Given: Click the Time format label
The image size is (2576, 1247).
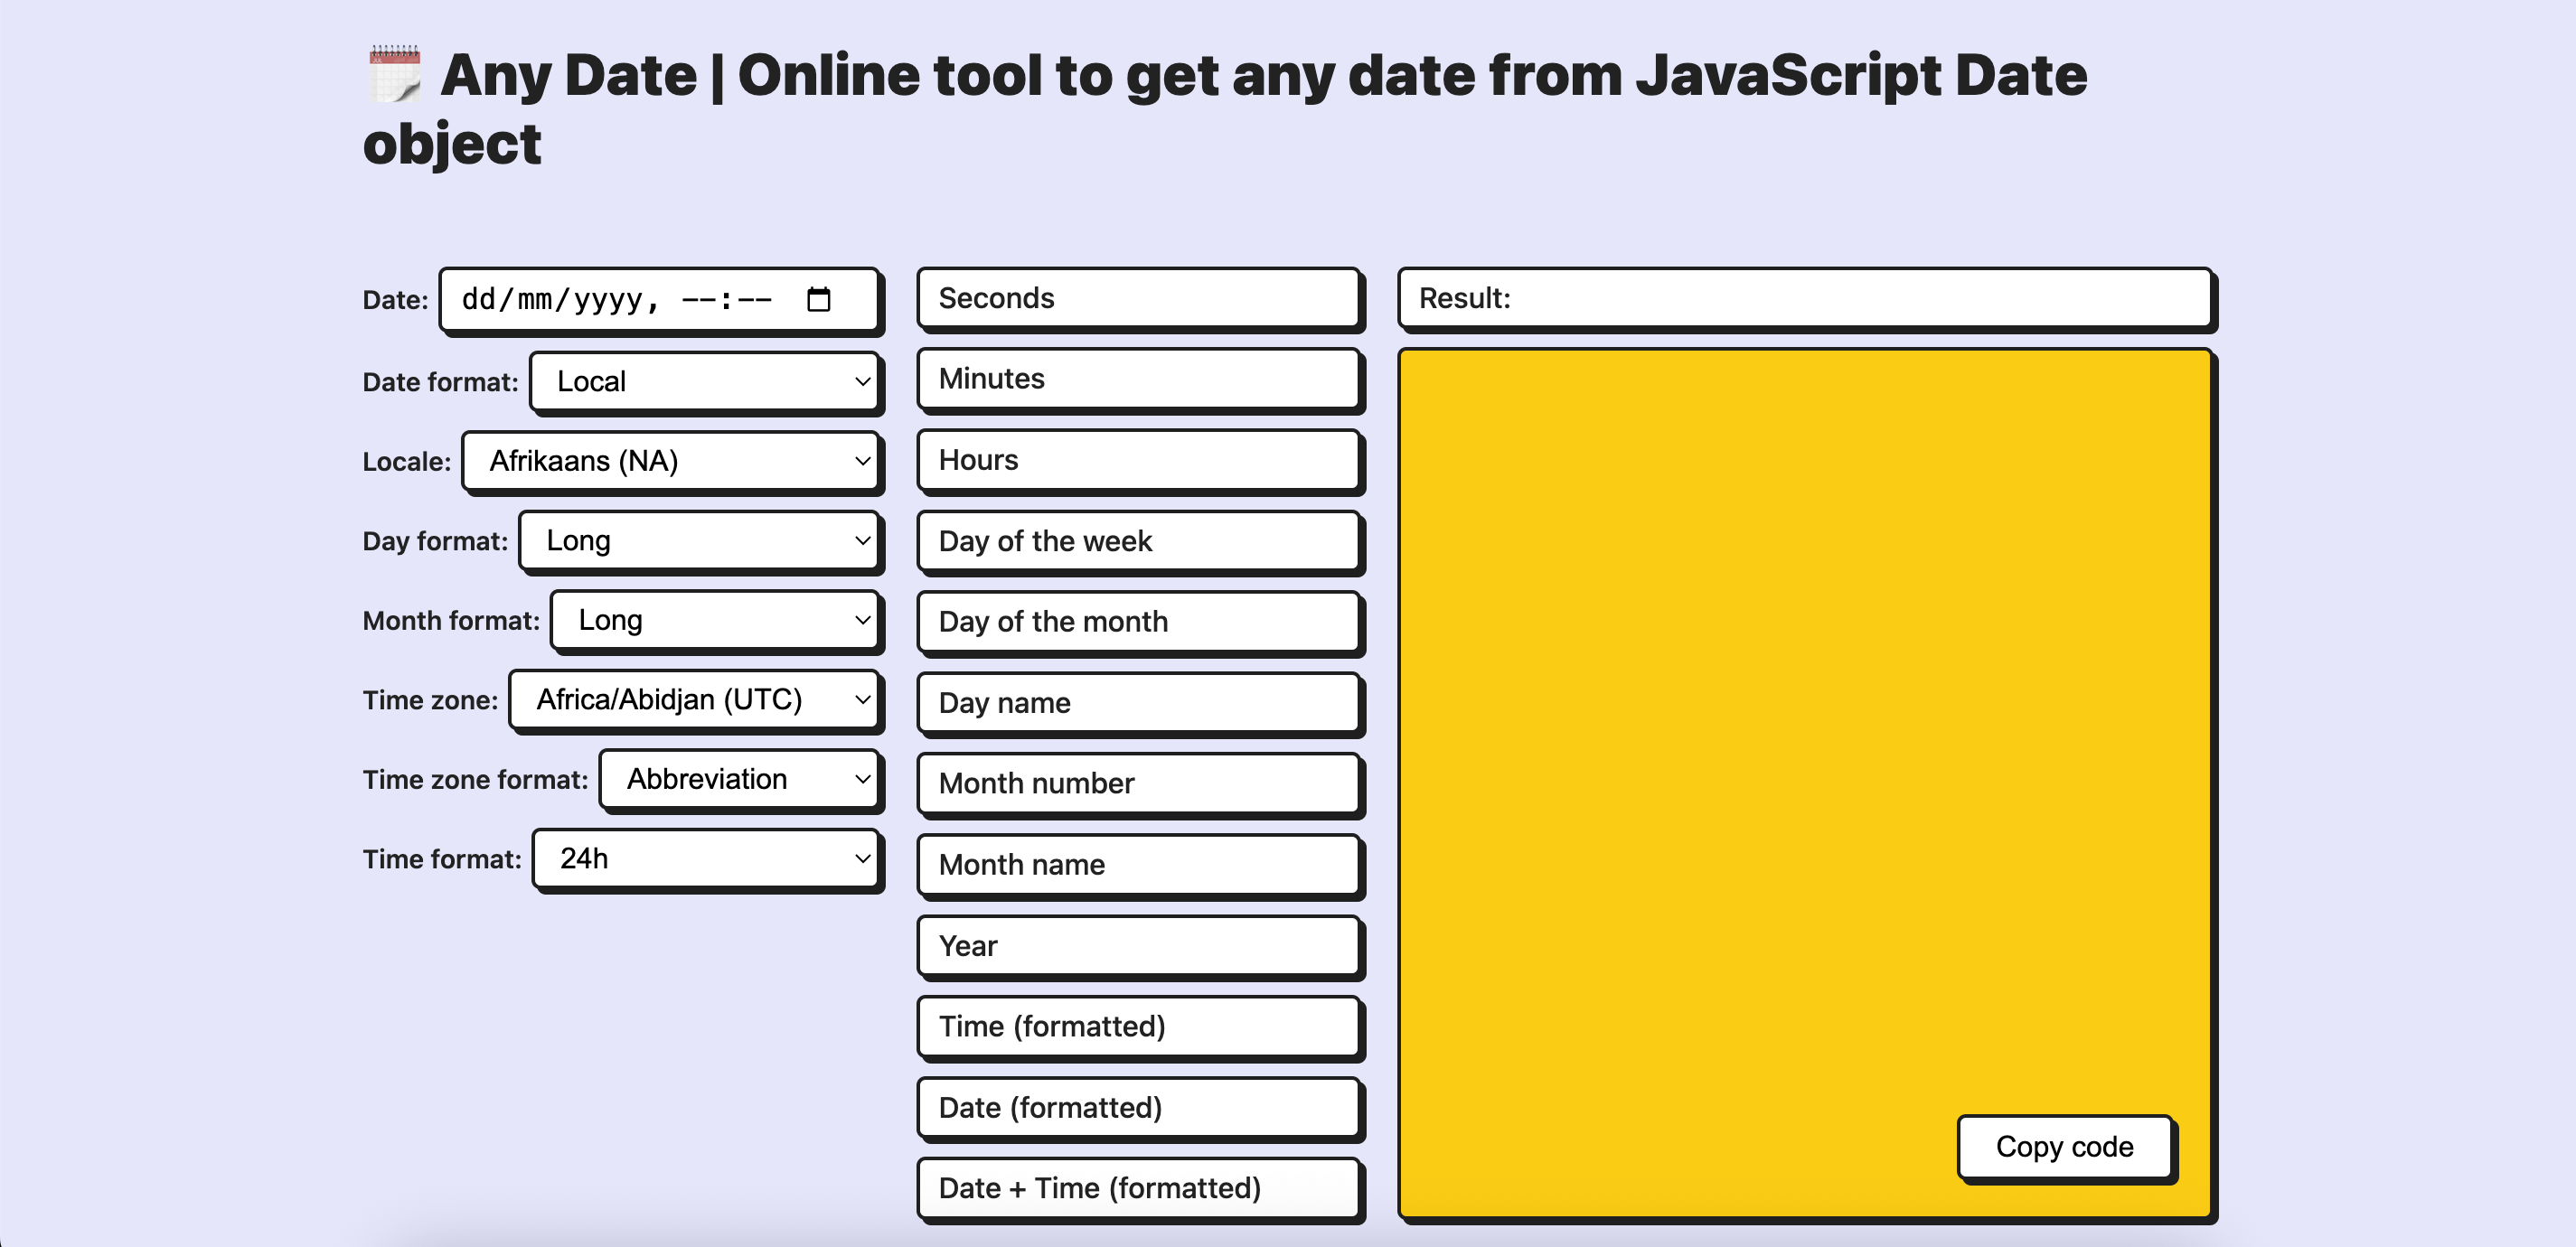Looking at the screenshot, I should (x=442, y=859).
